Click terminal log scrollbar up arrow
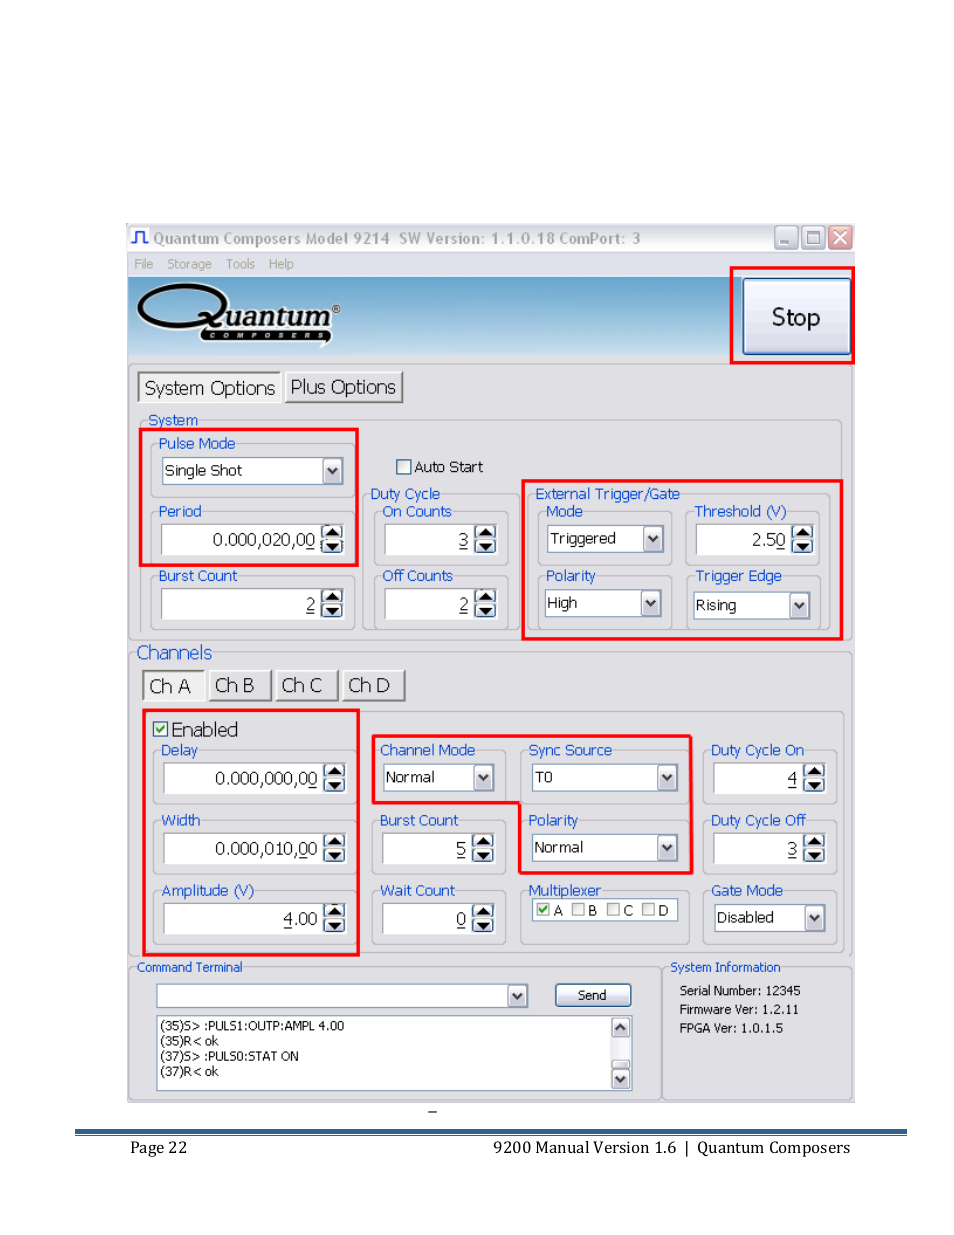 coord(621,1027)
